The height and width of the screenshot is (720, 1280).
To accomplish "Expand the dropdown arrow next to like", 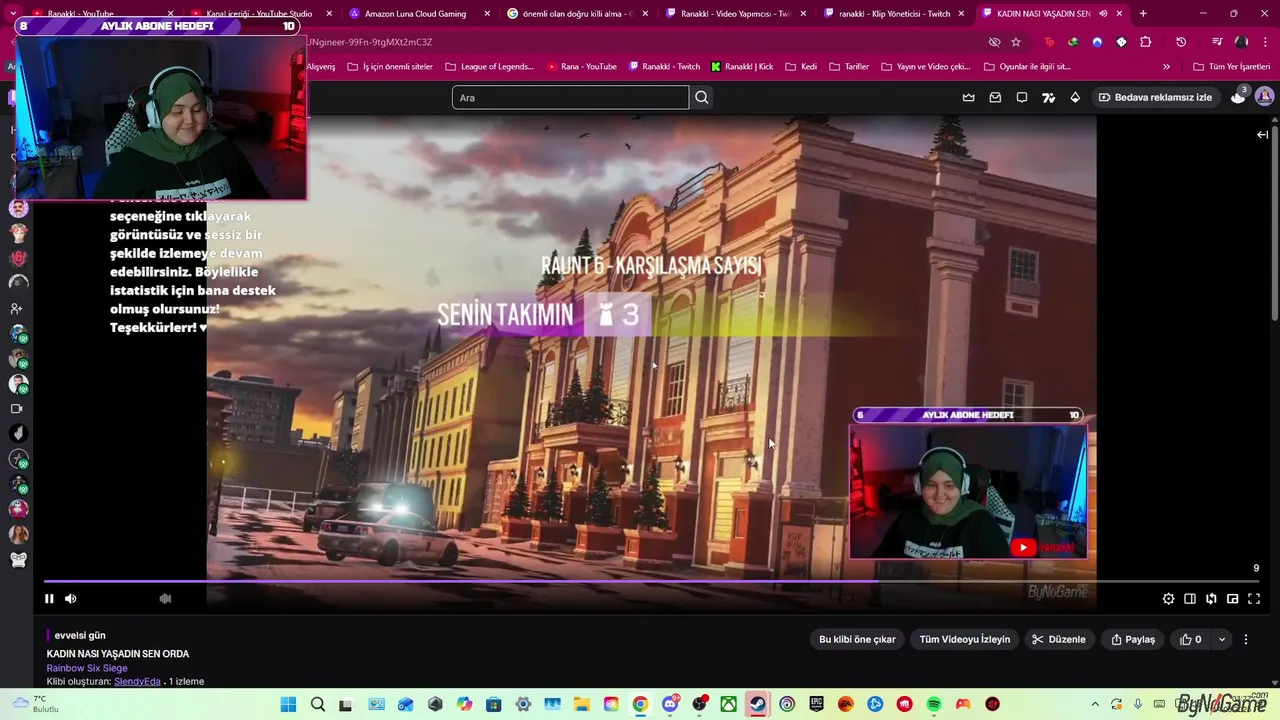I will 1221,639.
